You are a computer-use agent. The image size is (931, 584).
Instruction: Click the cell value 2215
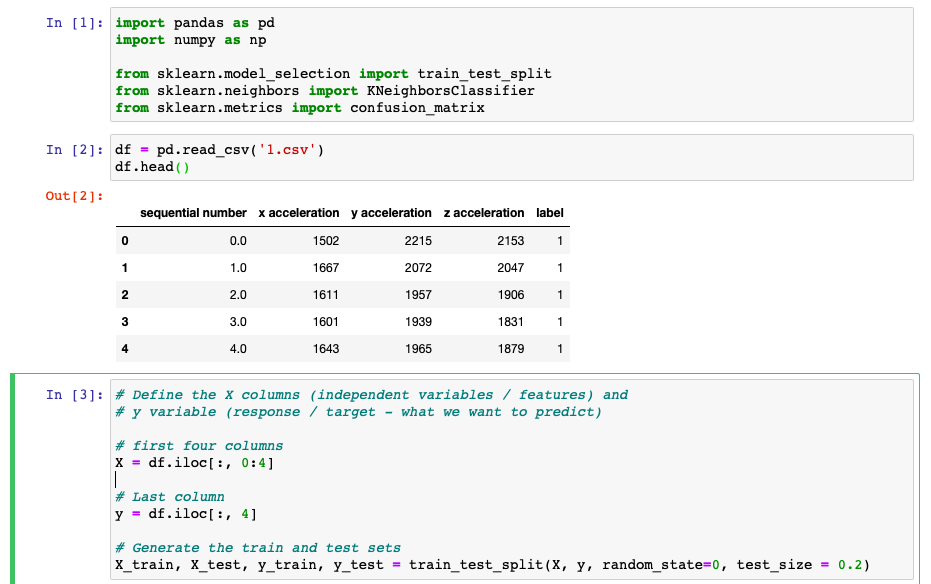(418, 241)
